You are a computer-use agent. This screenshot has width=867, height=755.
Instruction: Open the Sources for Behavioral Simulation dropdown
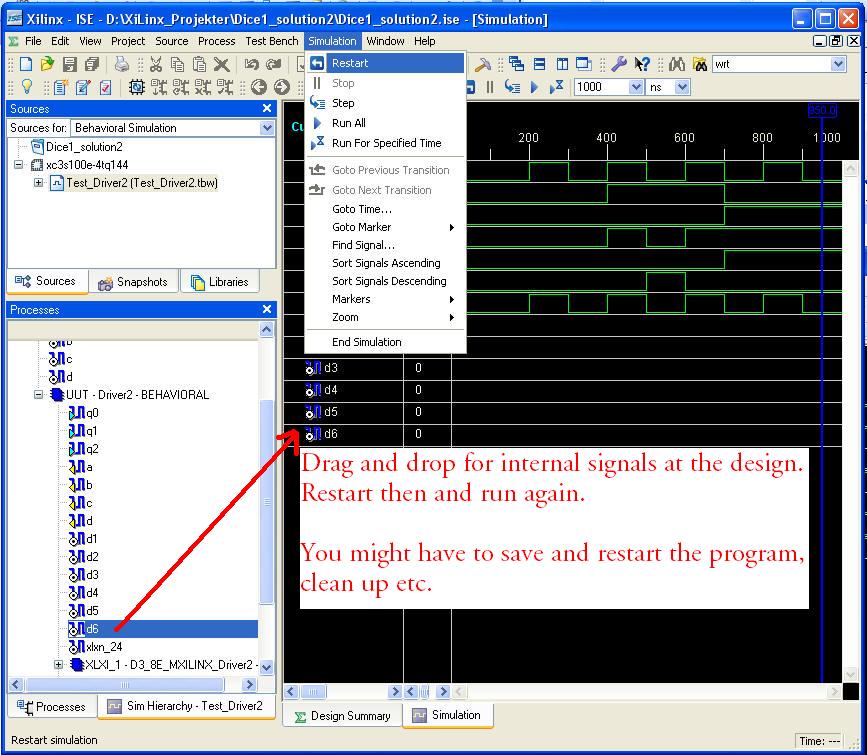click(x=267, y=128)
